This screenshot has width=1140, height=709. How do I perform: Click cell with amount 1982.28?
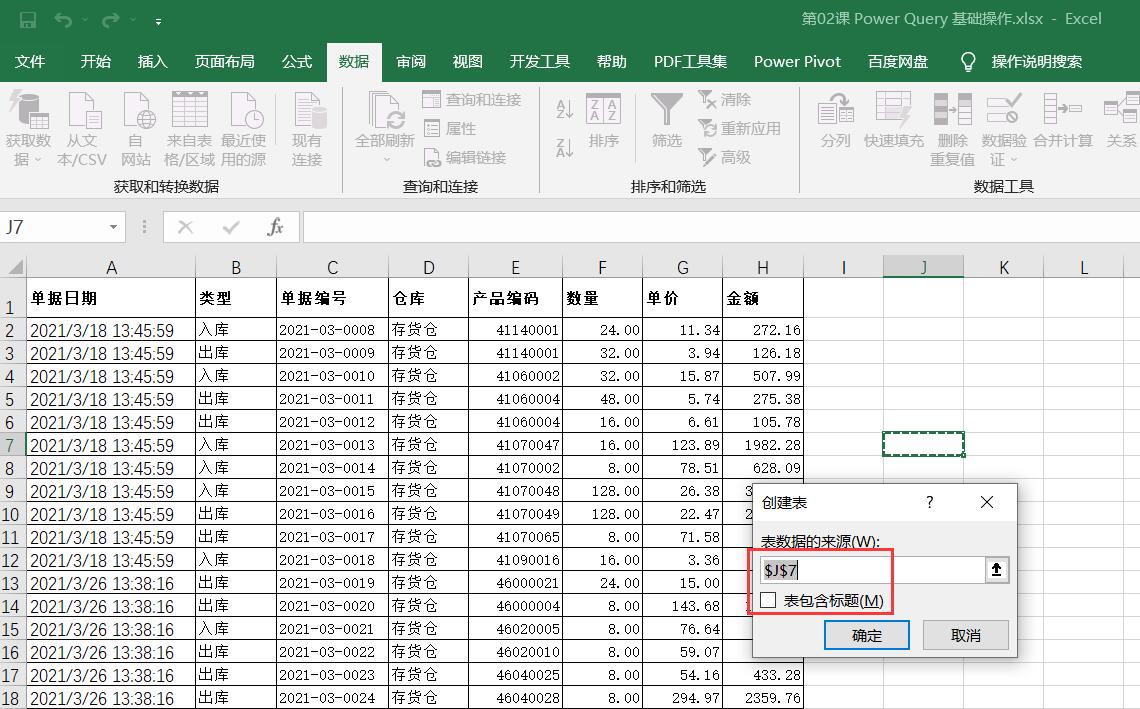pyautogui.click(x=763, y=445)
